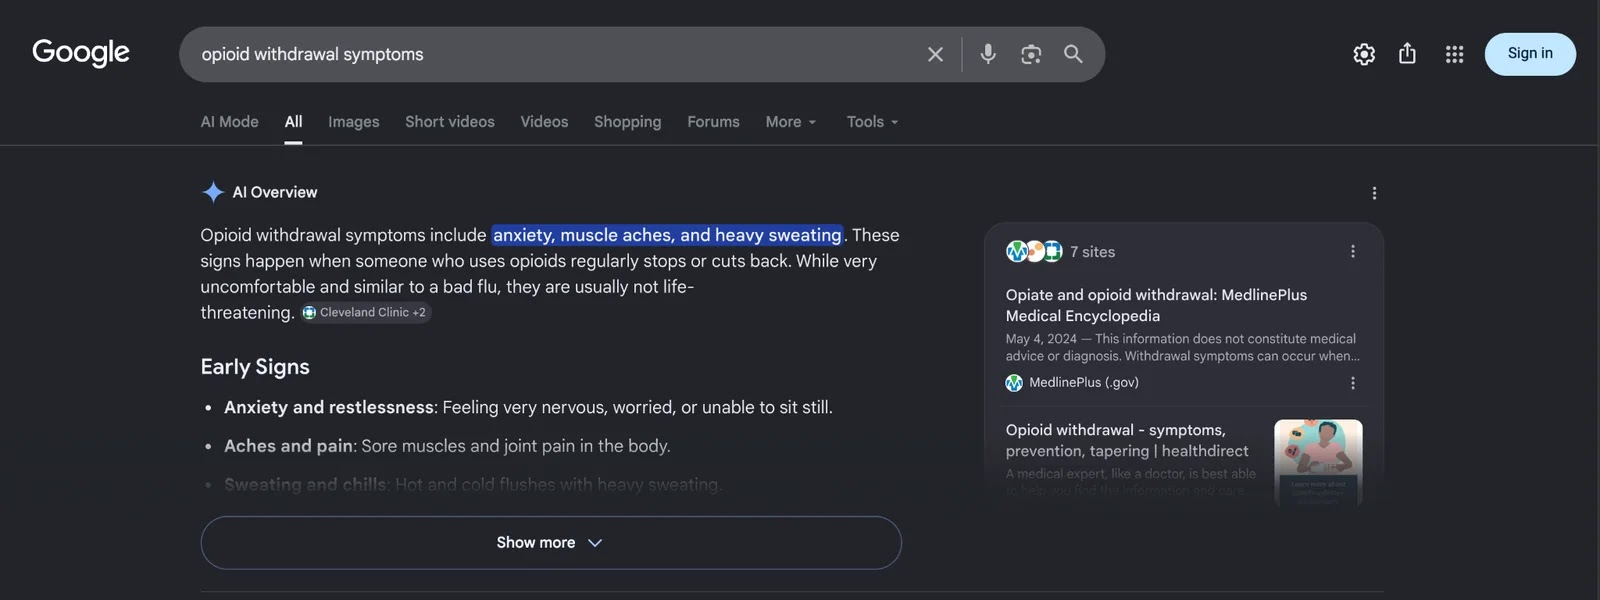Expand the More dropdown
The image size is (1600, 600).
point(791,122)
